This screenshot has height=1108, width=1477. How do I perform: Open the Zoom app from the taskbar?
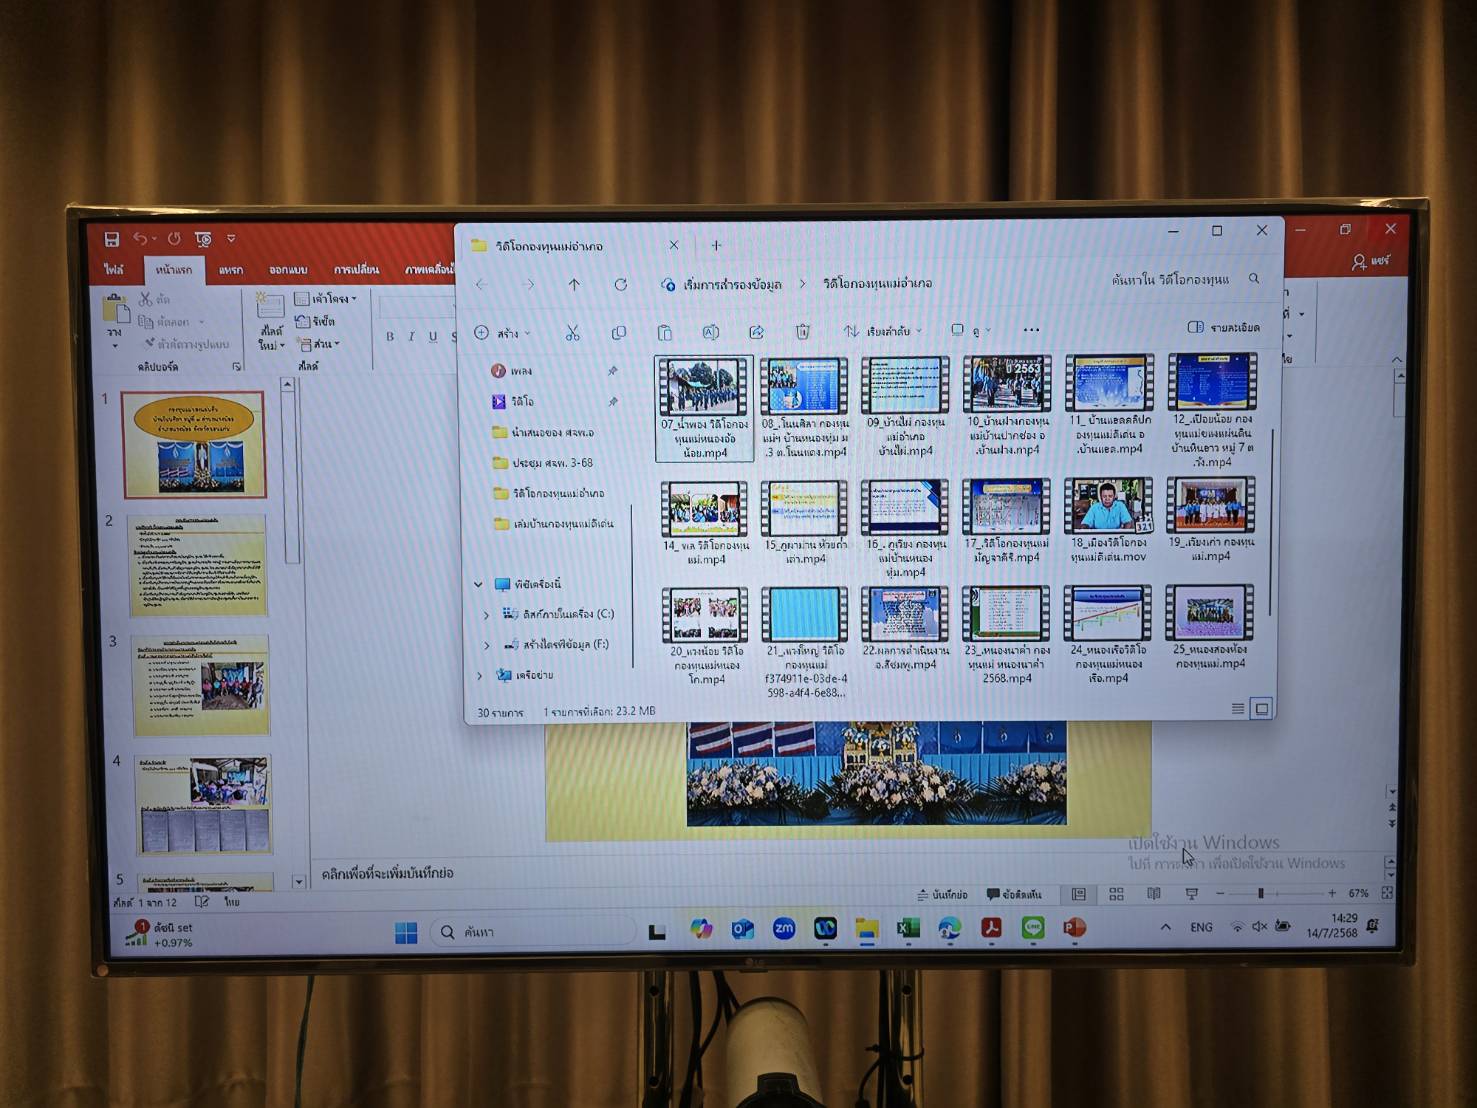tap(784, 929)
